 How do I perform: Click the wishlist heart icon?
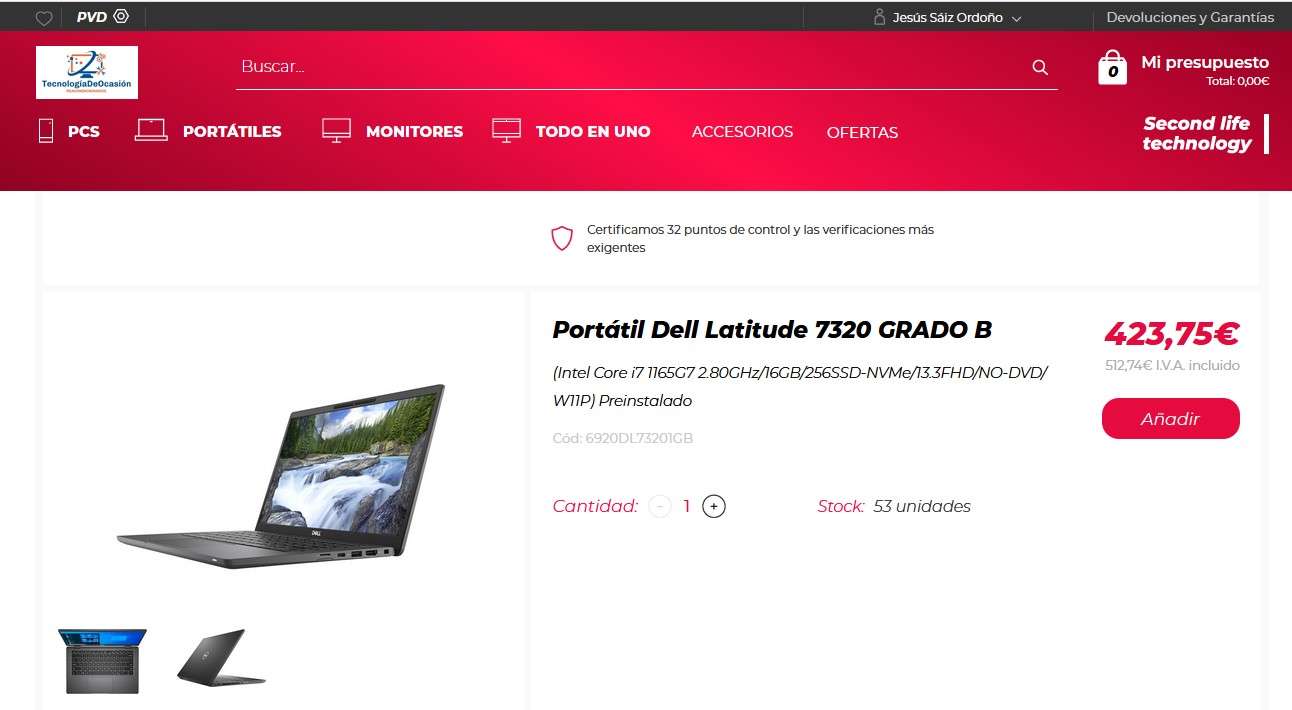pyautogui.click(x=44, y=18)
